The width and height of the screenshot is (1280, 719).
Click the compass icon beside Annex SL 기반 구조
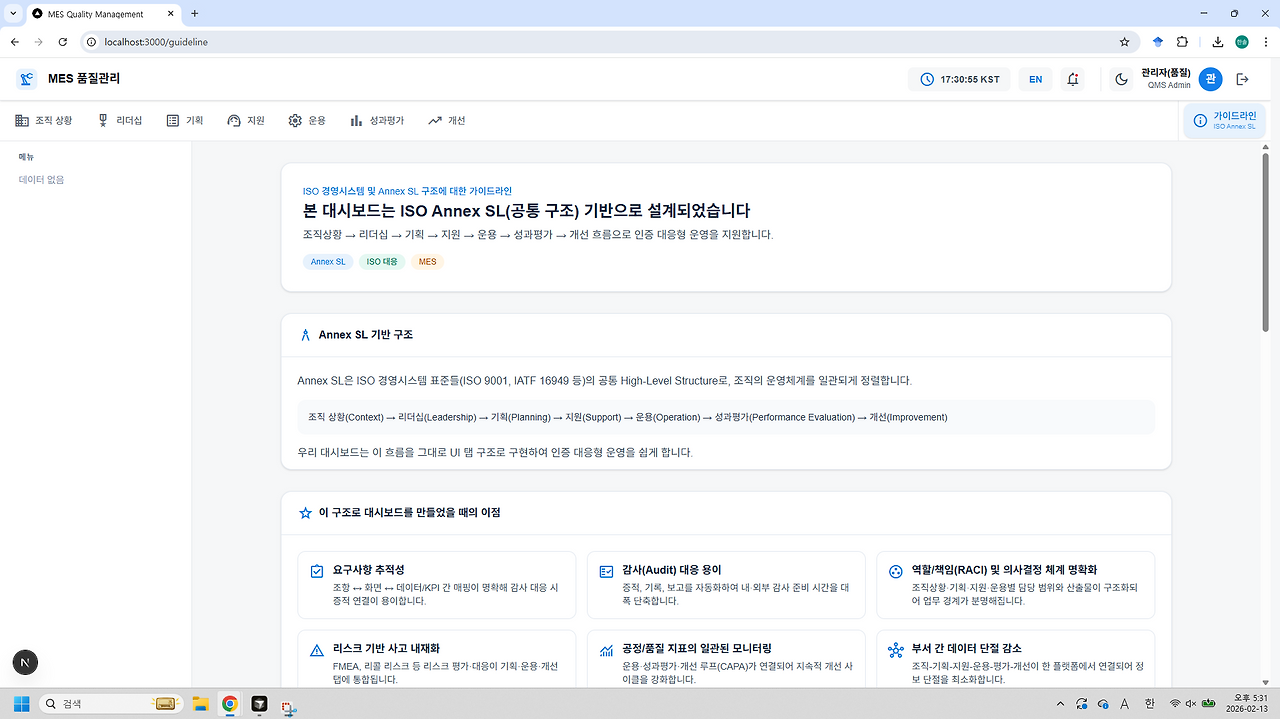tap(306, 335)
